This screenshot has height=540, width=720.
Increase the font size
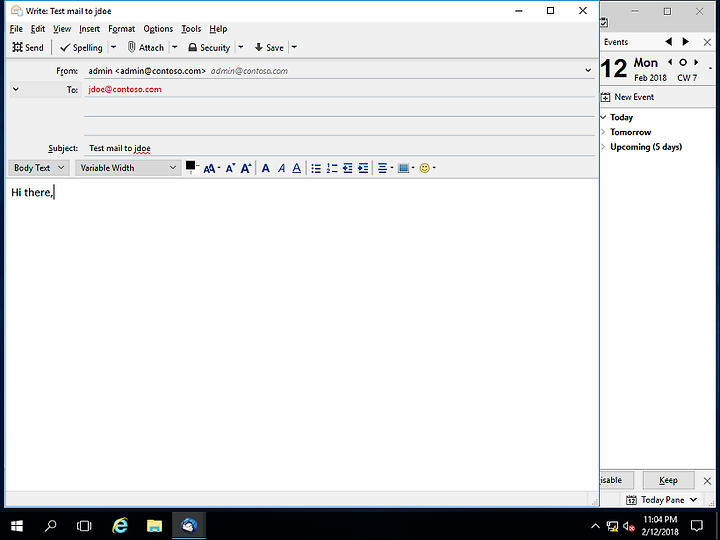click(x=246, y=169)
